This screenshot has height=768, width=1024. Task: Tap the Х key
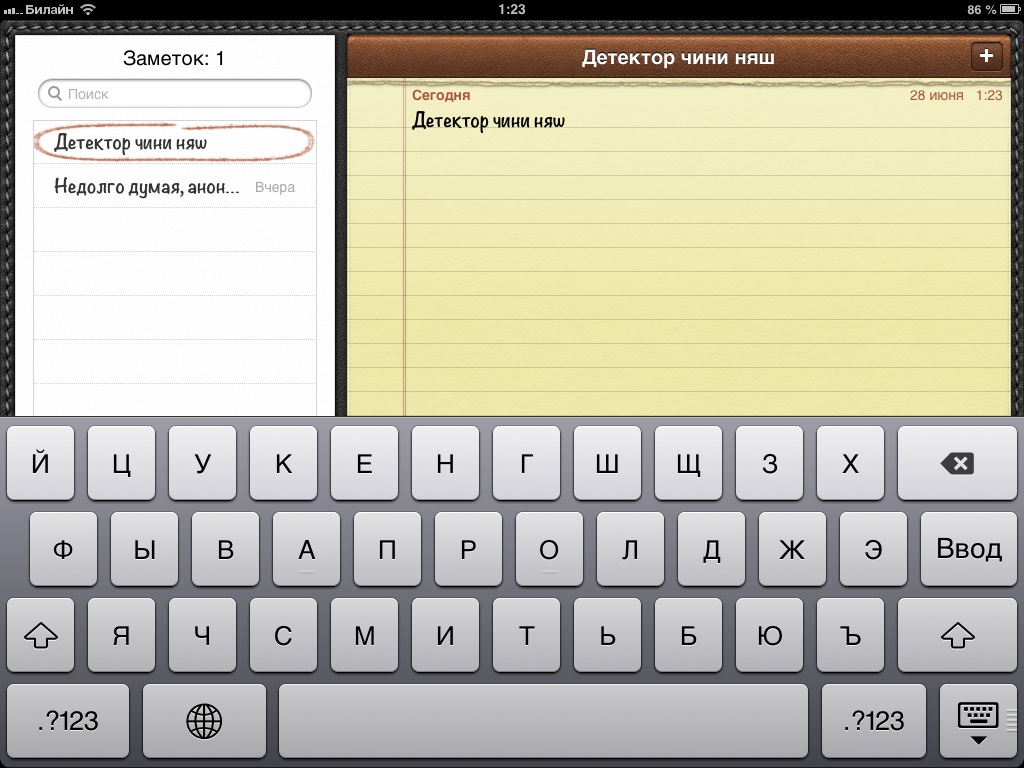(850, 463)
